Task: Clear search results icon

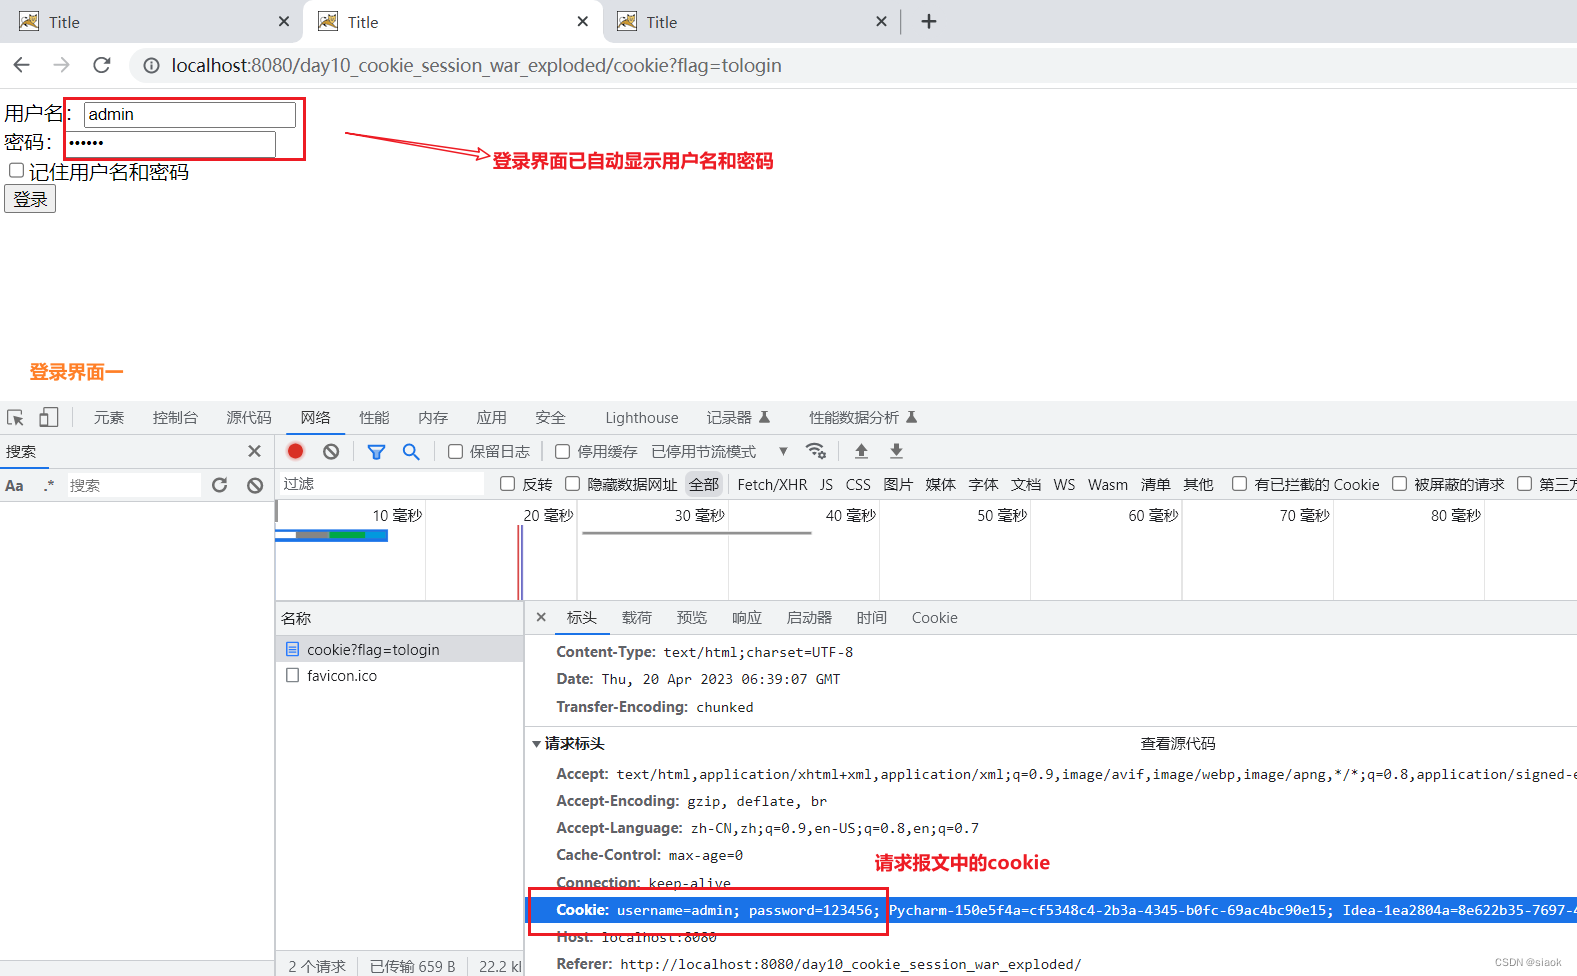Action: (255, 485)
